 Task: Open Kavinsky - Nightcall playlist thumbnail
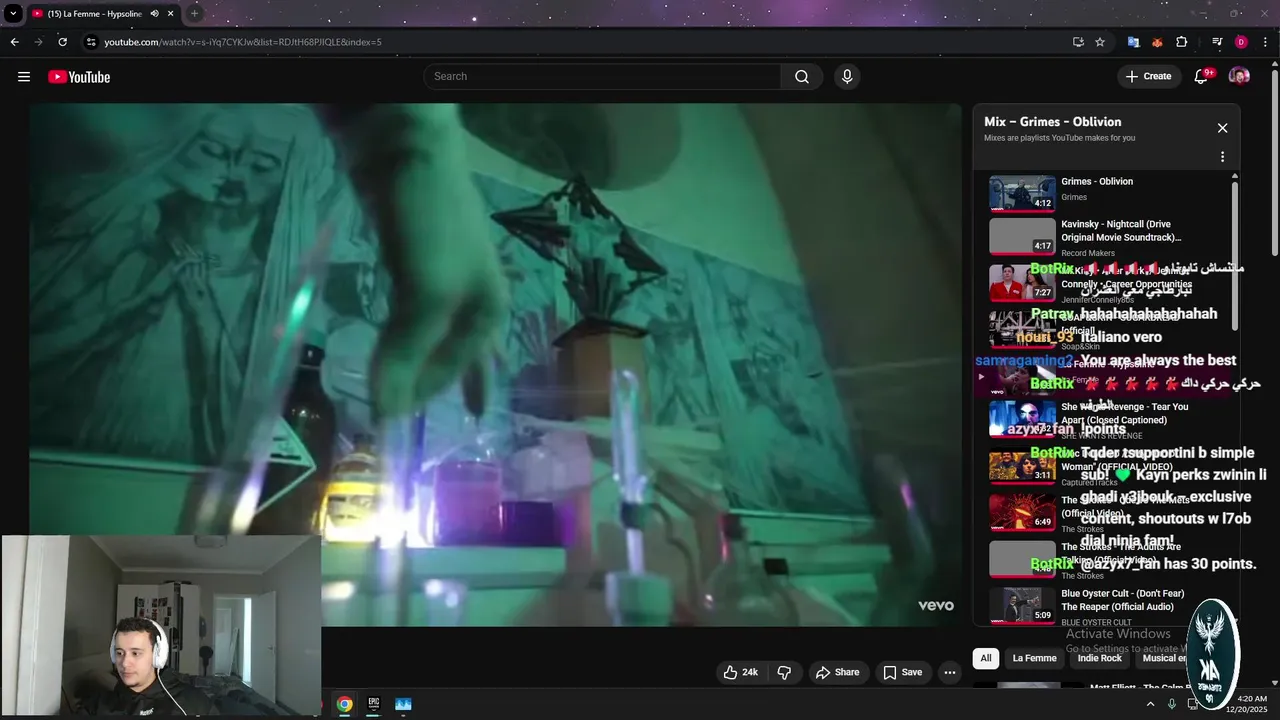coord(1022,237)
